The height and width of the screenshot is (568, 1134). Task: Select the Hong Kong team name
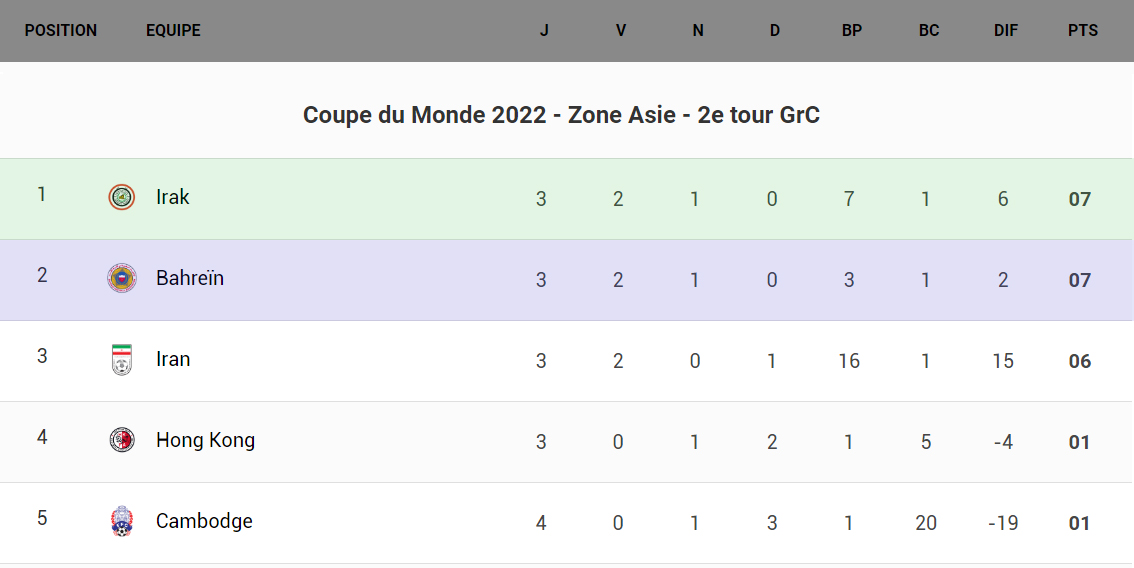click(x=205, y=440)
